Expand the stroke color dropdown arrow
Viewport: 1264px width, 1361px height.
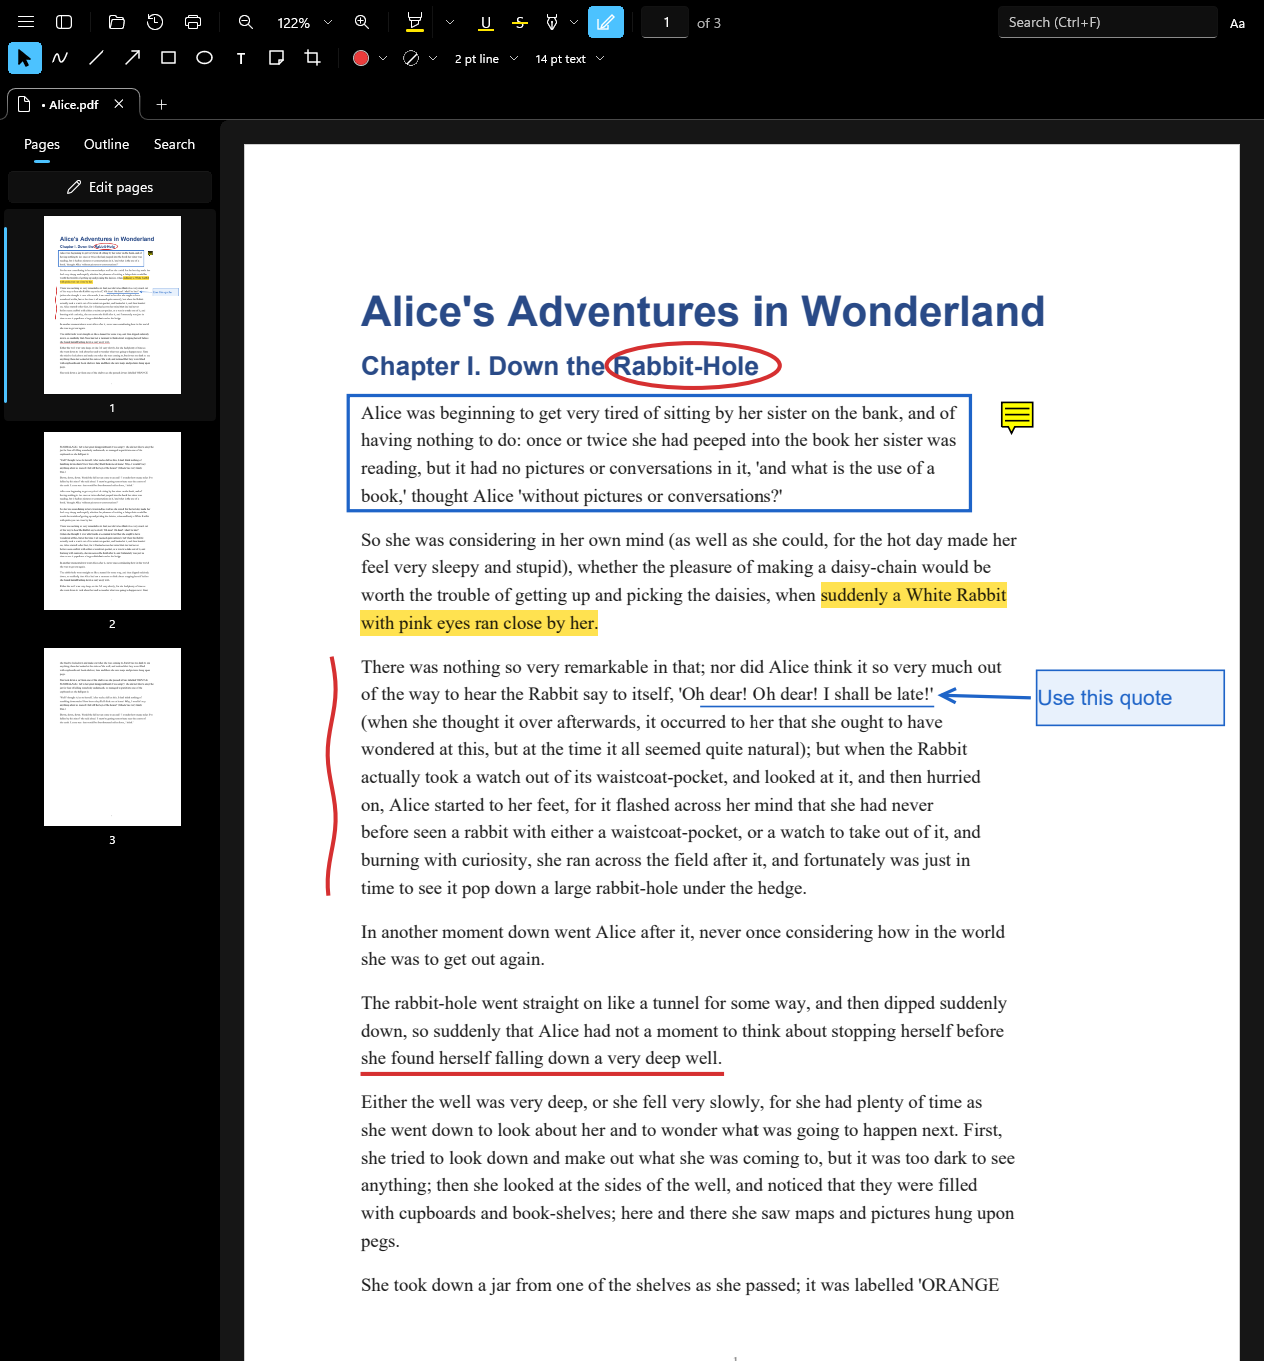383,58
